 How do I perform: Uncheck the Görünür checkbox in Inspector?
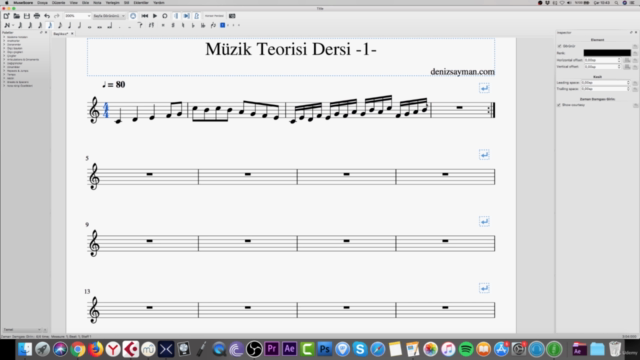[x=560, y=46]
